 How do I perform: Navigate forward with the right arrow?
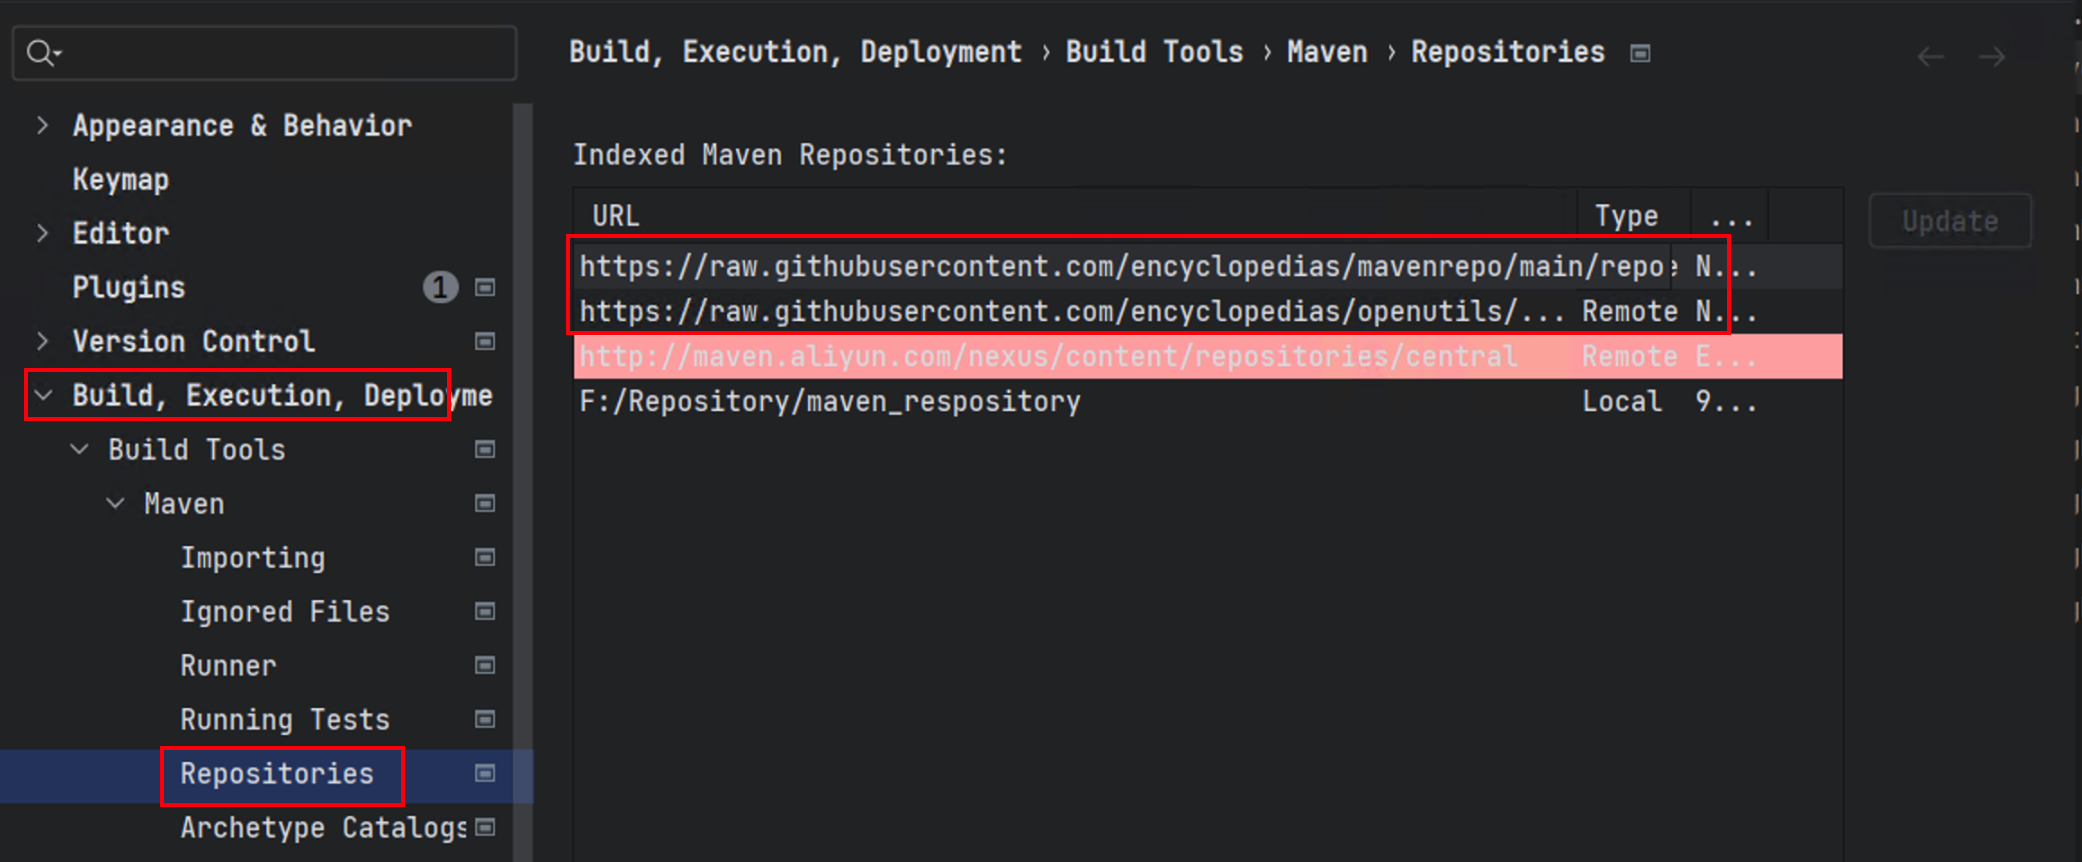pos(1992,57)
